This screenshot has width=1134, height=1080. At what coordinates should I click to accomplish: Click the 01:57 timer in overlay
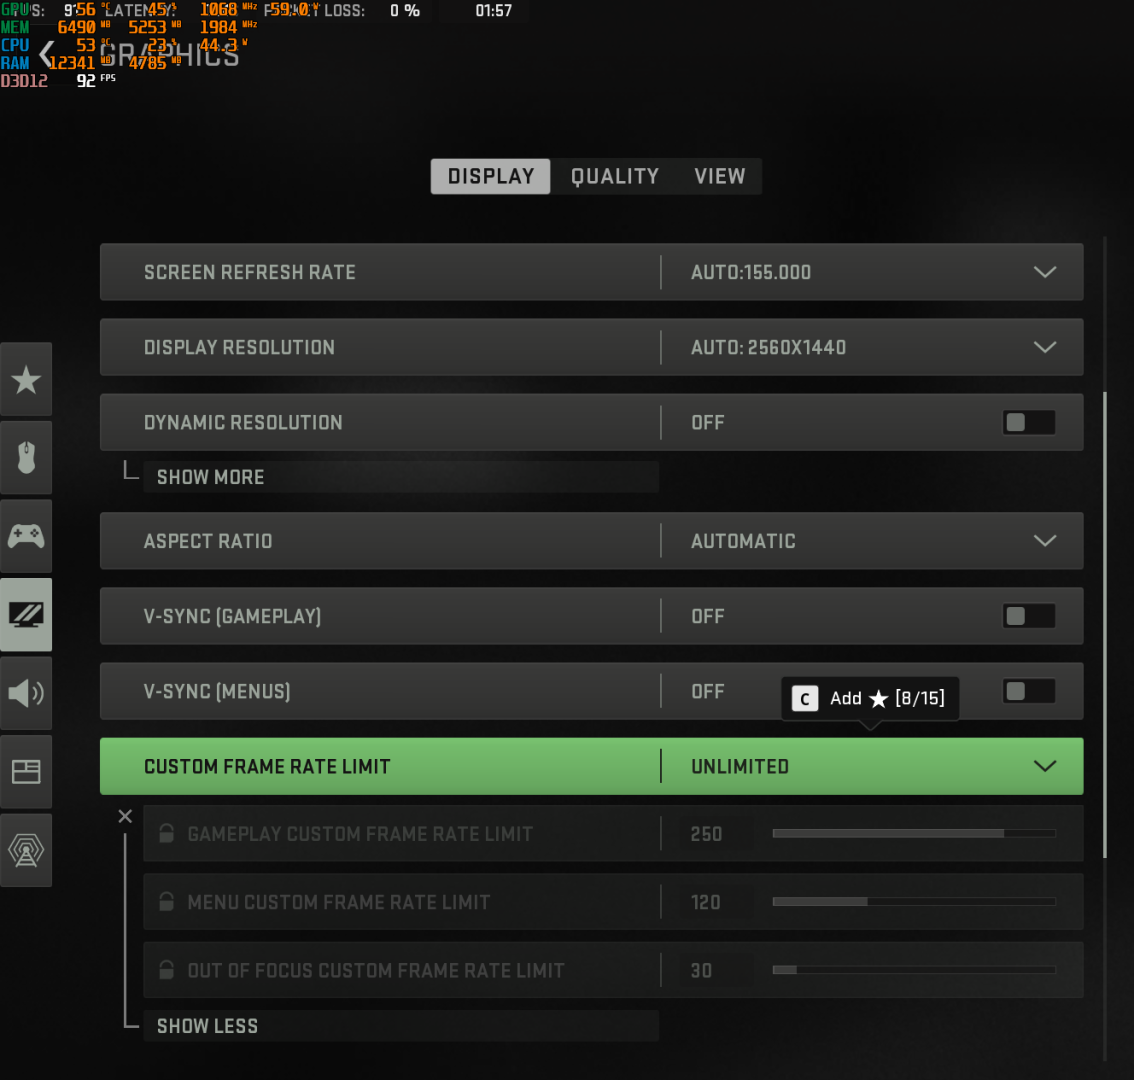493,11
